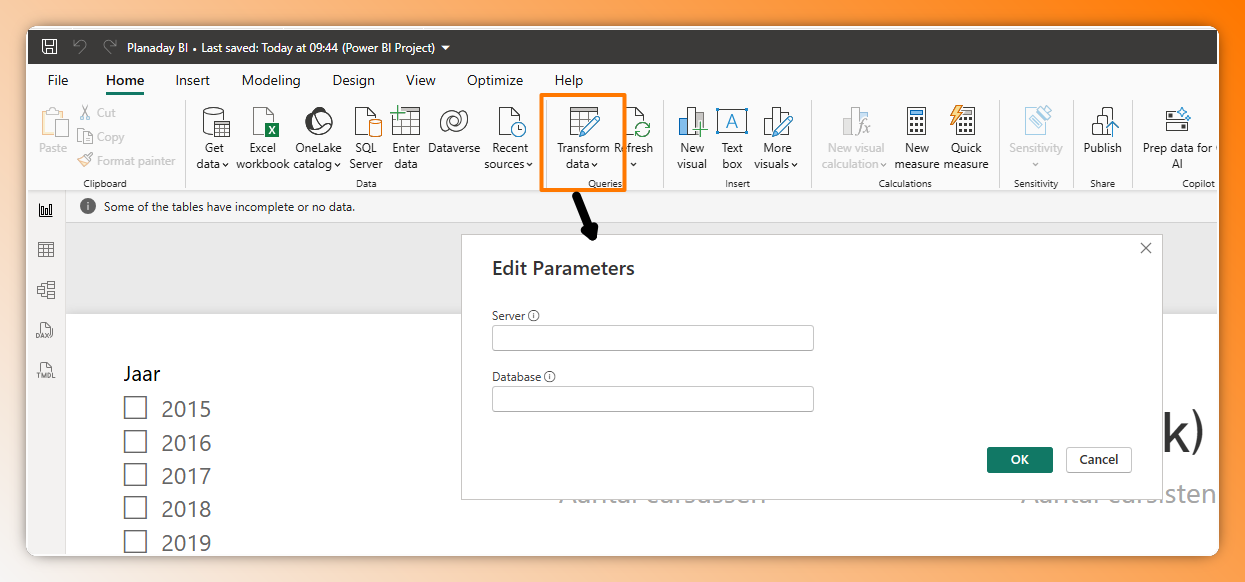This screenshot has height=582, width=1245.
Task: Click the Refresh icon
Action: tap(640, 124)
